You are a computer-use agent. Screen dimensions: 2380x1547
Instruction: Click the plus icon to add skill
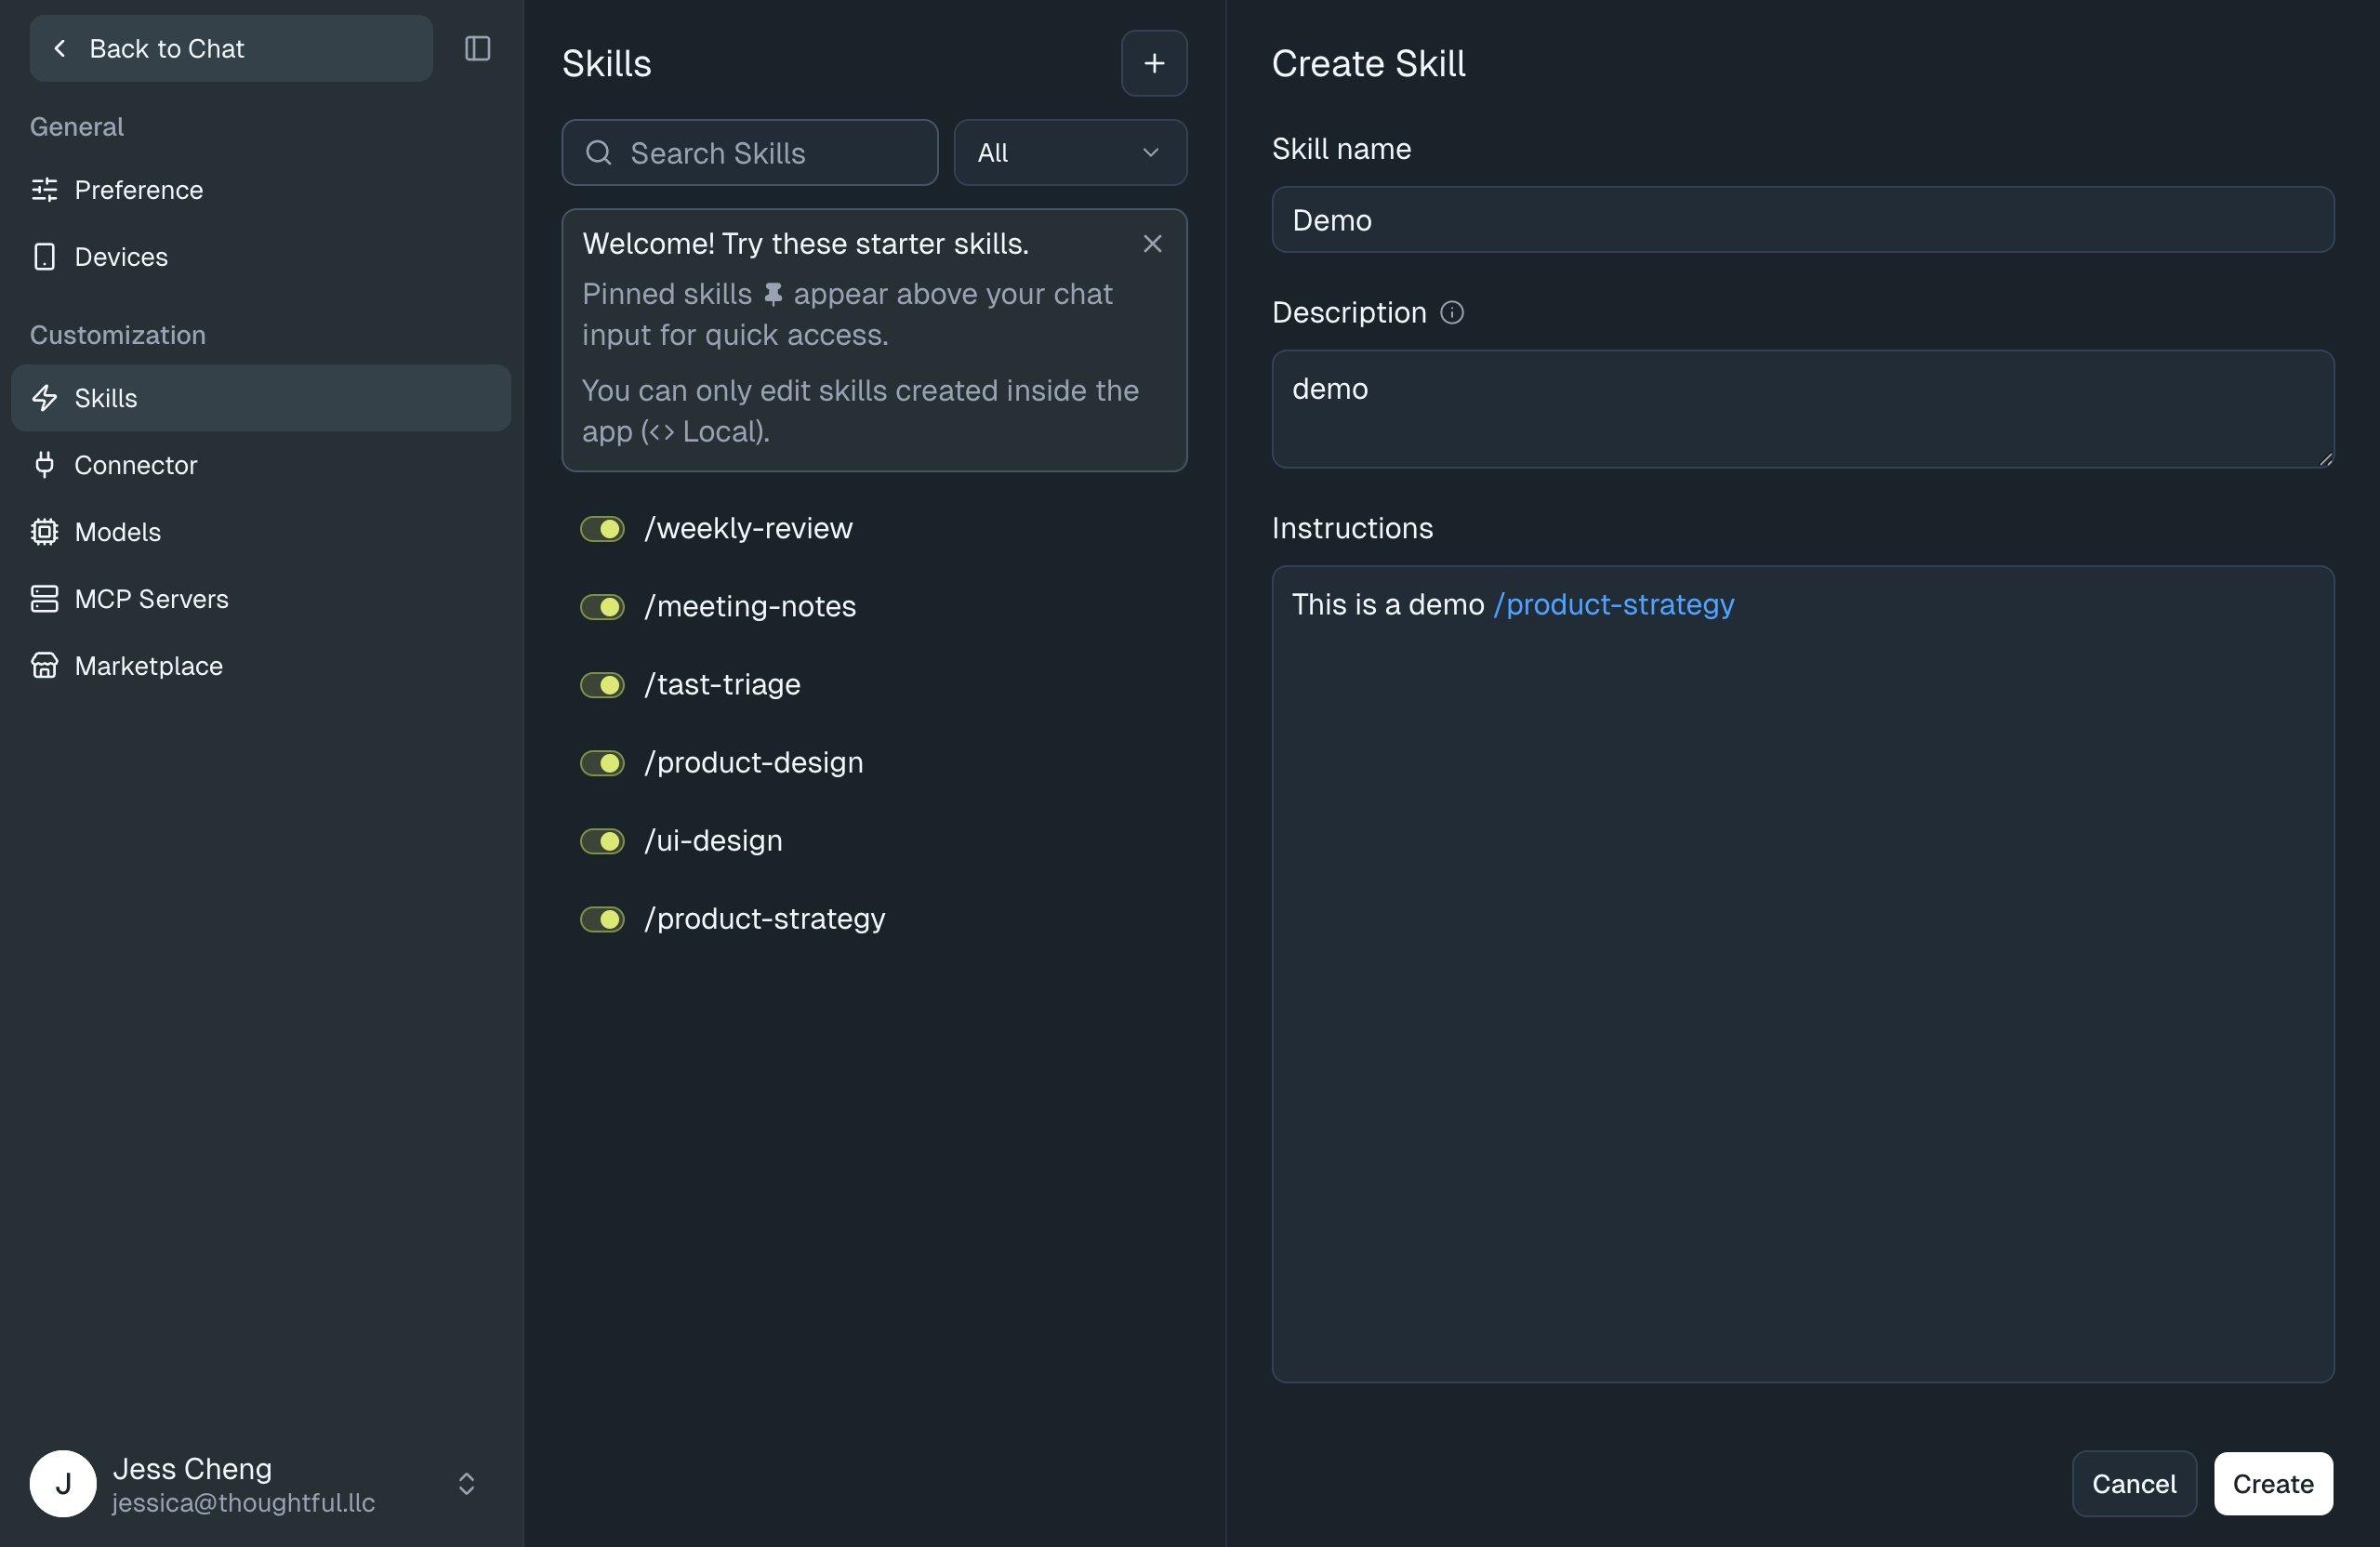(1154, 63)
